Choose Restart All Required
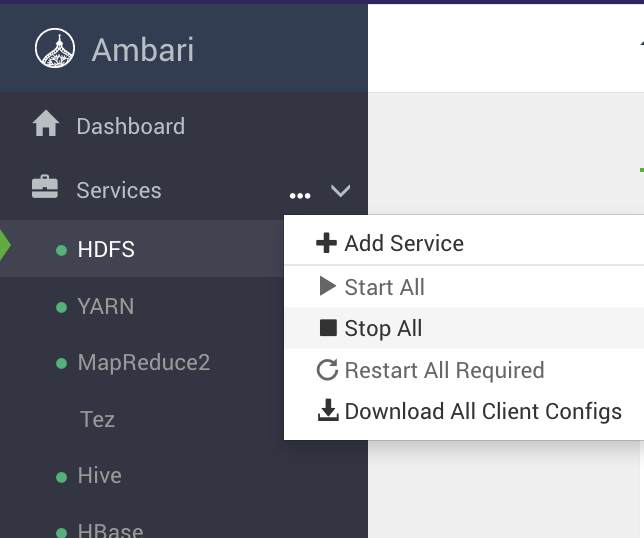 point(464,370)
